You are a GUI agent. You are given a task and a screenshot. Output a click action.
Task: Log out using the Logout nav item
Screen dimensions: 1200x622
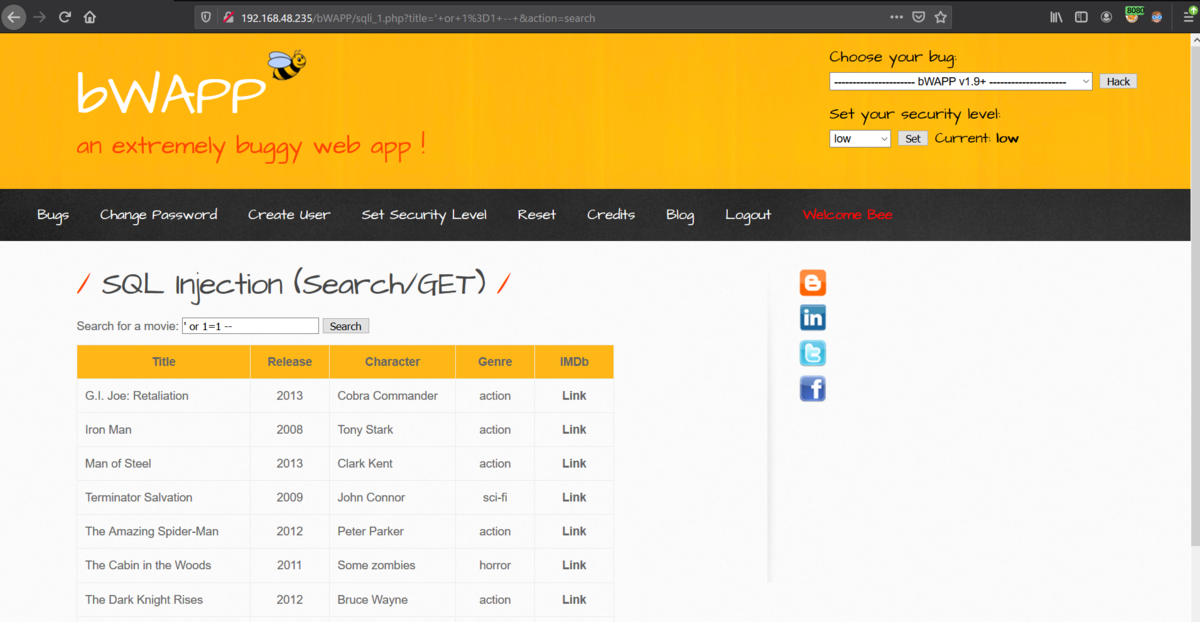pyautogui.click(x=748, y=215)
